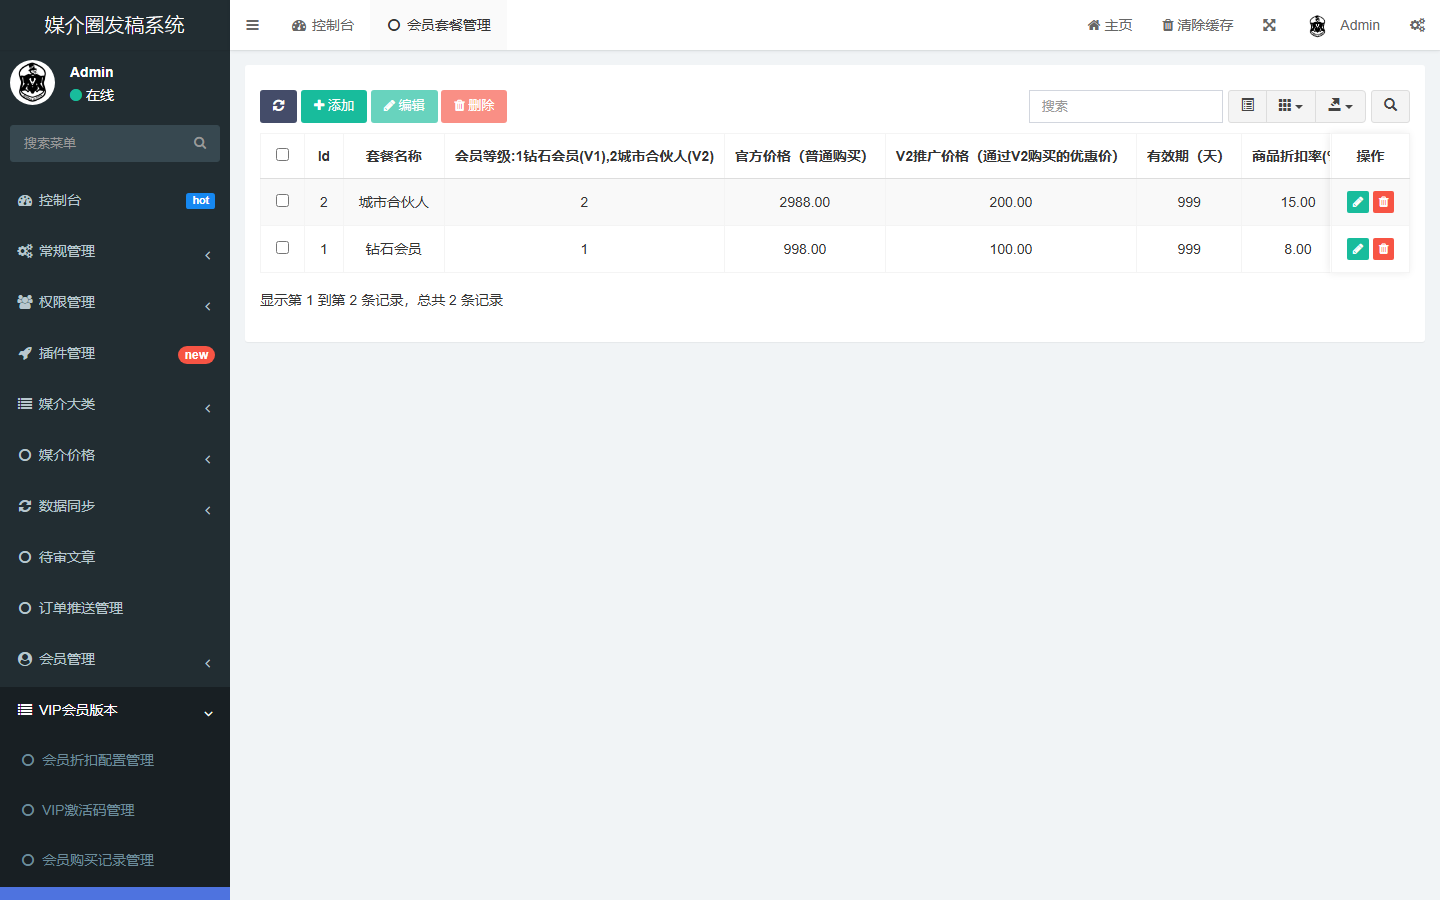1440x900 pixels.
Task: Select the 会员套餐管理 tab
Action: 439,25
